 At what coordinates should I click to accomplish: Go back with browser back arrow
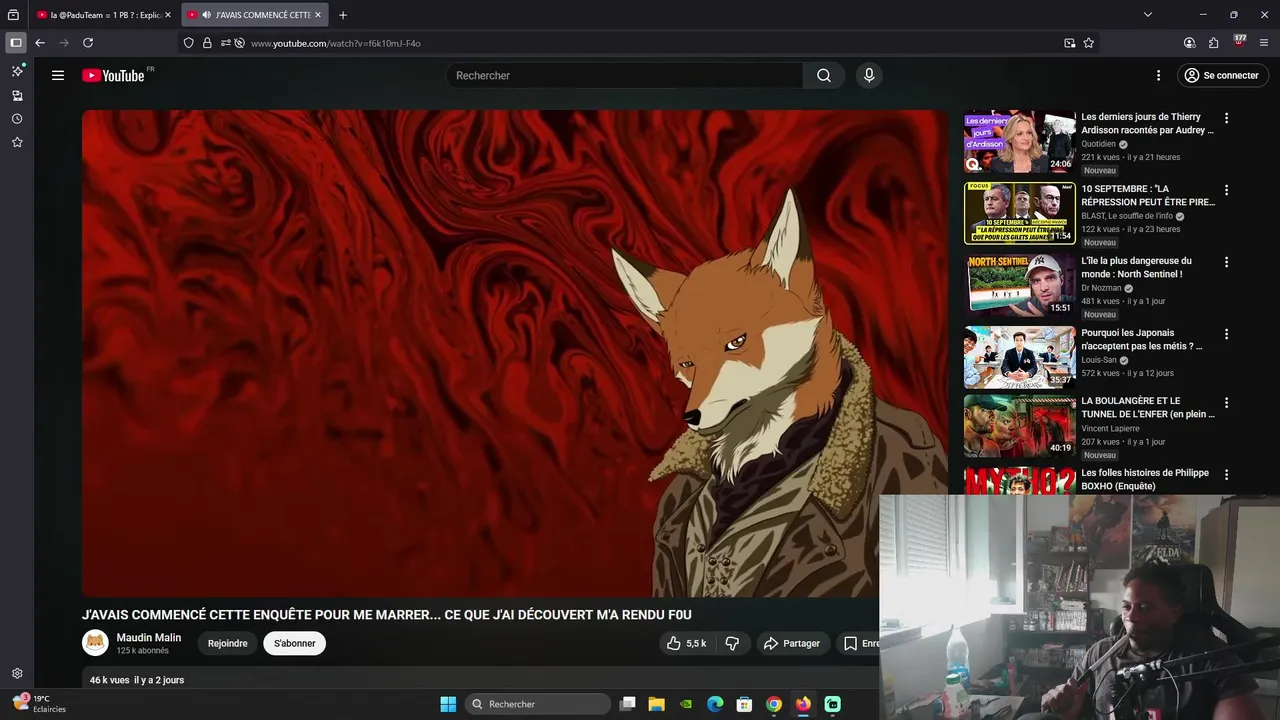[x=40, y=43]
